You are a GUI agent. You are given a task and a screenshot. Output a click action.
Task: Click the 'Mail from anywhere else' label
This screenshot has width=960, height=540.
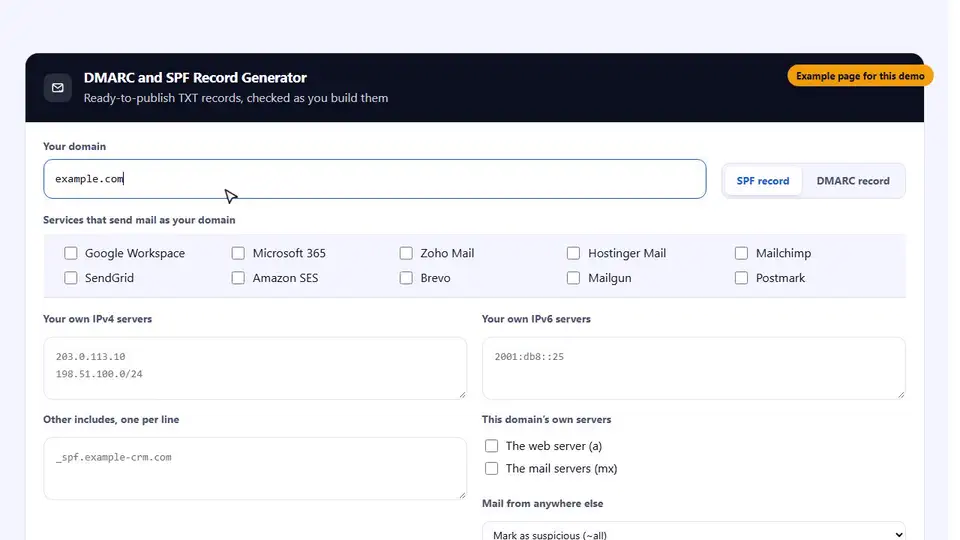click(x=542, y=503)
